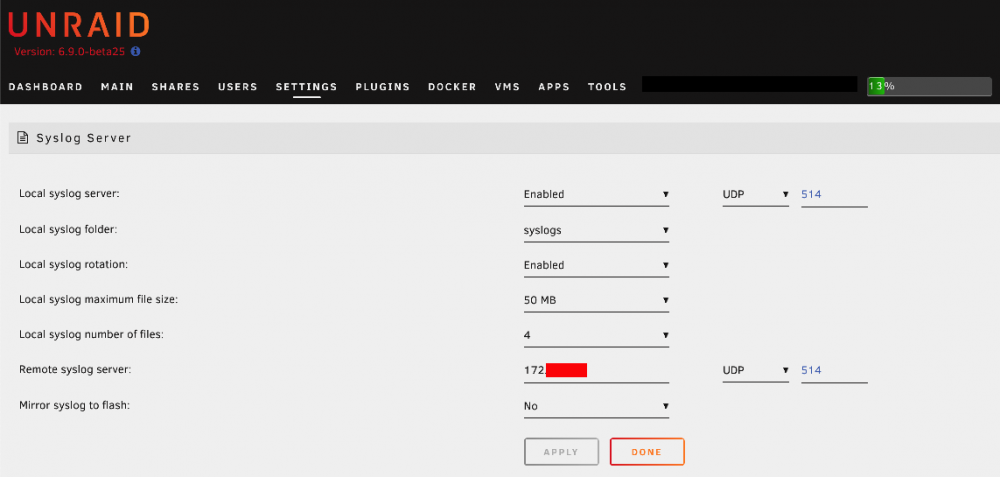
Task: Click the Remote syslog server label
Action: tap(75, 369)
